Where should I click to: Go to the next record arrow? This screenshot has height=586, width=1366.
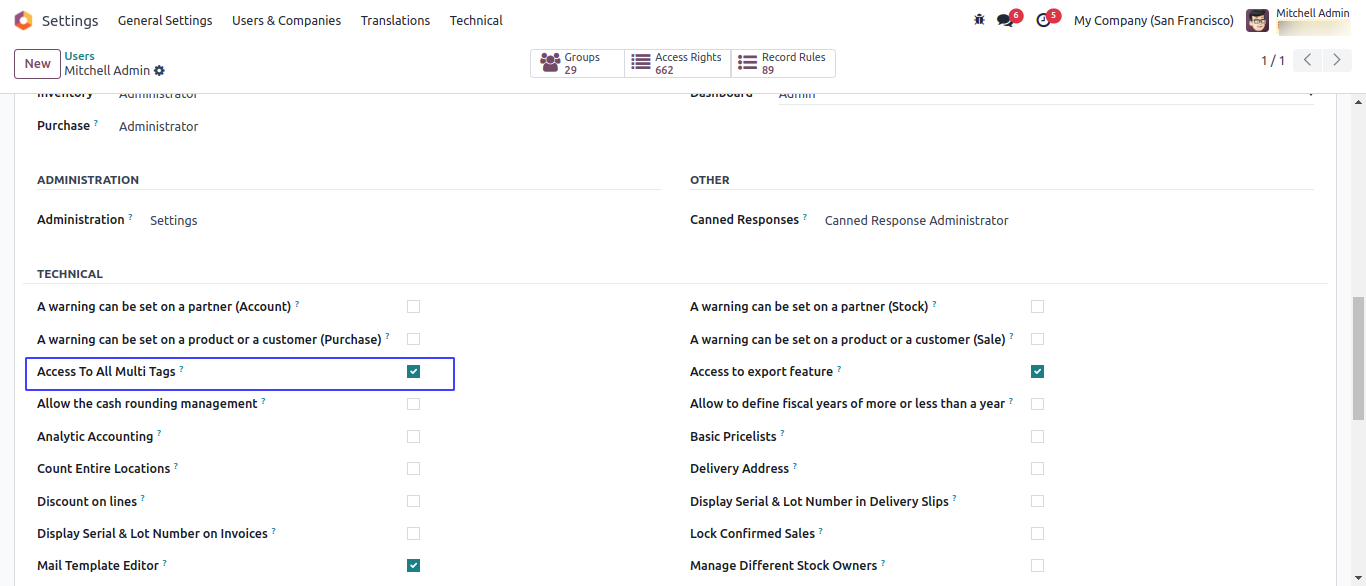point(1337,60)
